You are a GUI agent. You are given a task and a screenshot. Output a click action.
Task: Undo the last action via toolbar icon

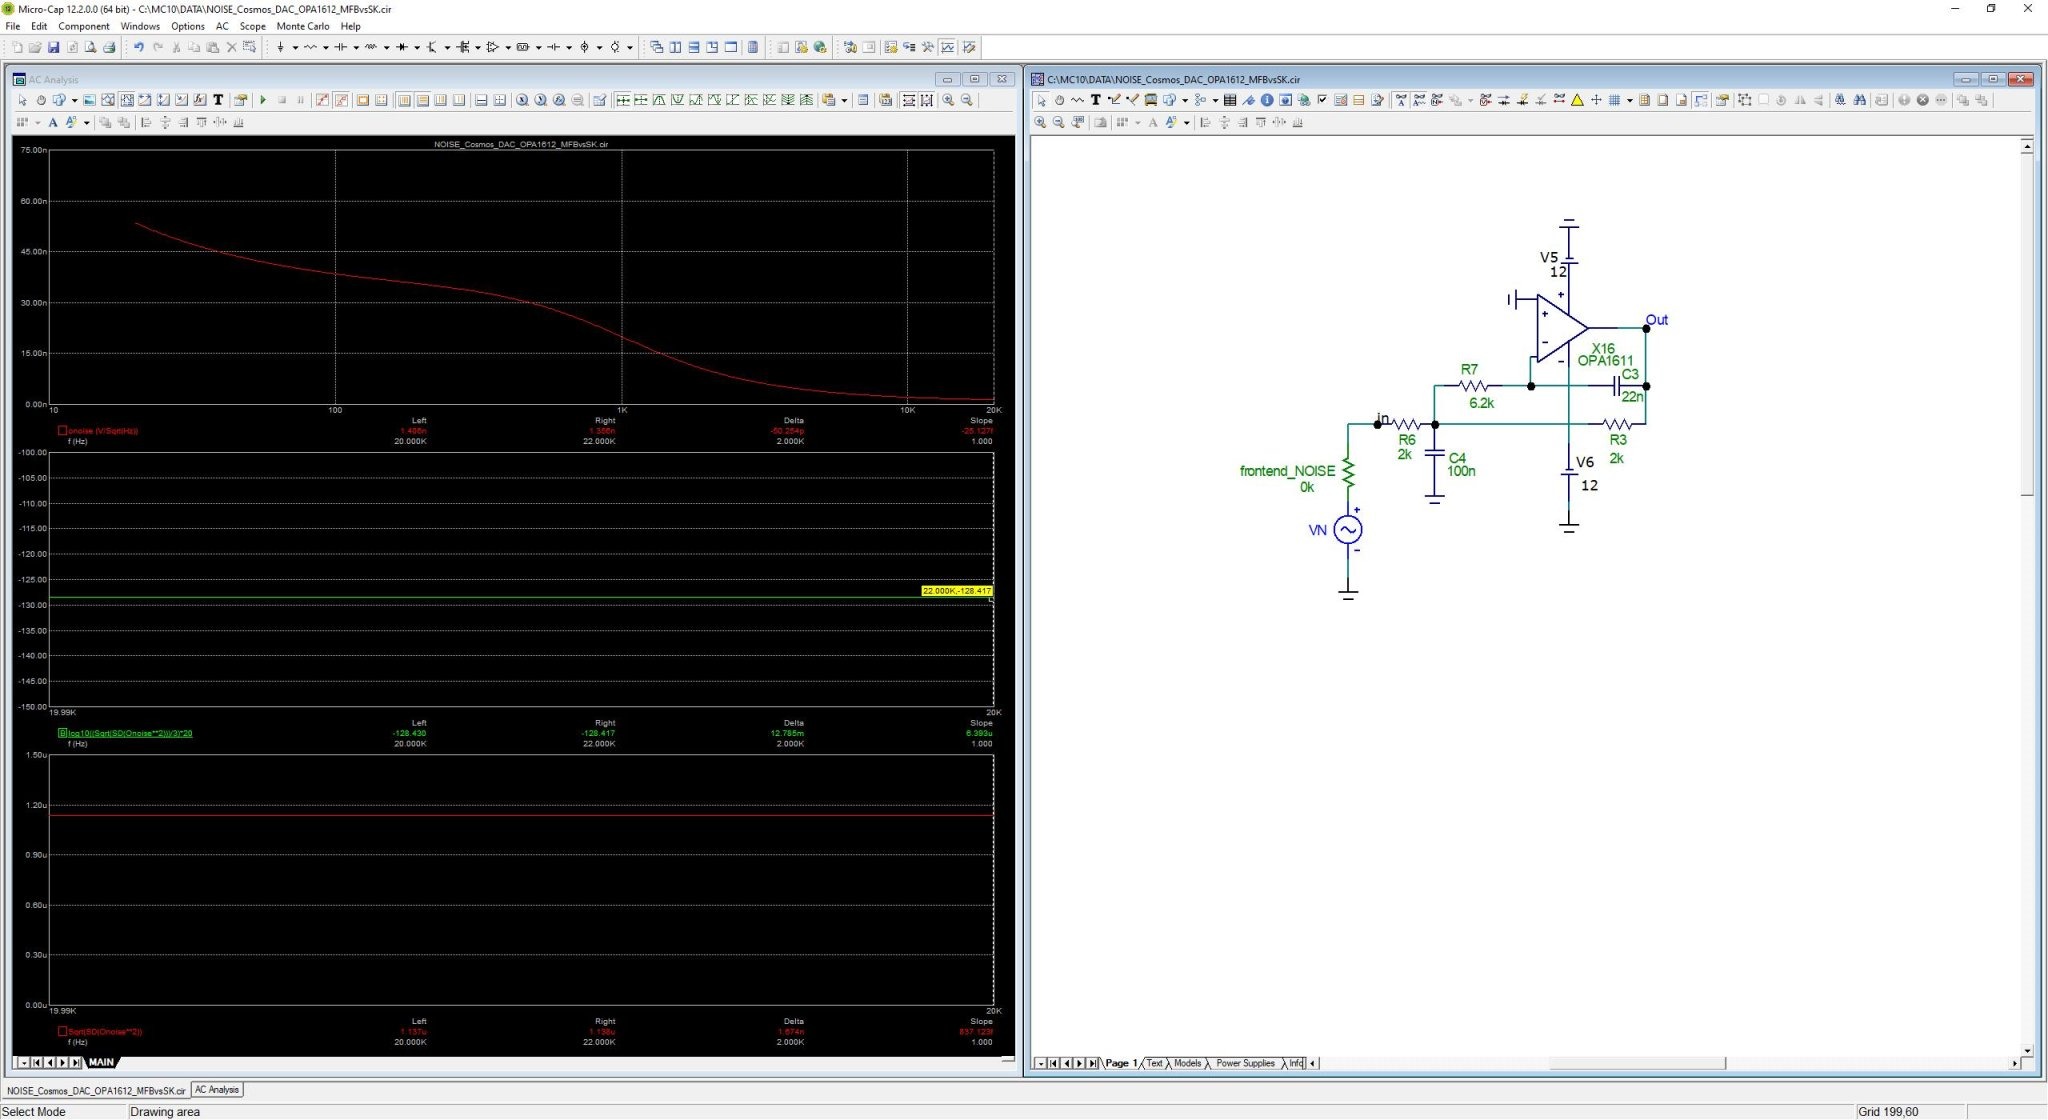point(139,47)
